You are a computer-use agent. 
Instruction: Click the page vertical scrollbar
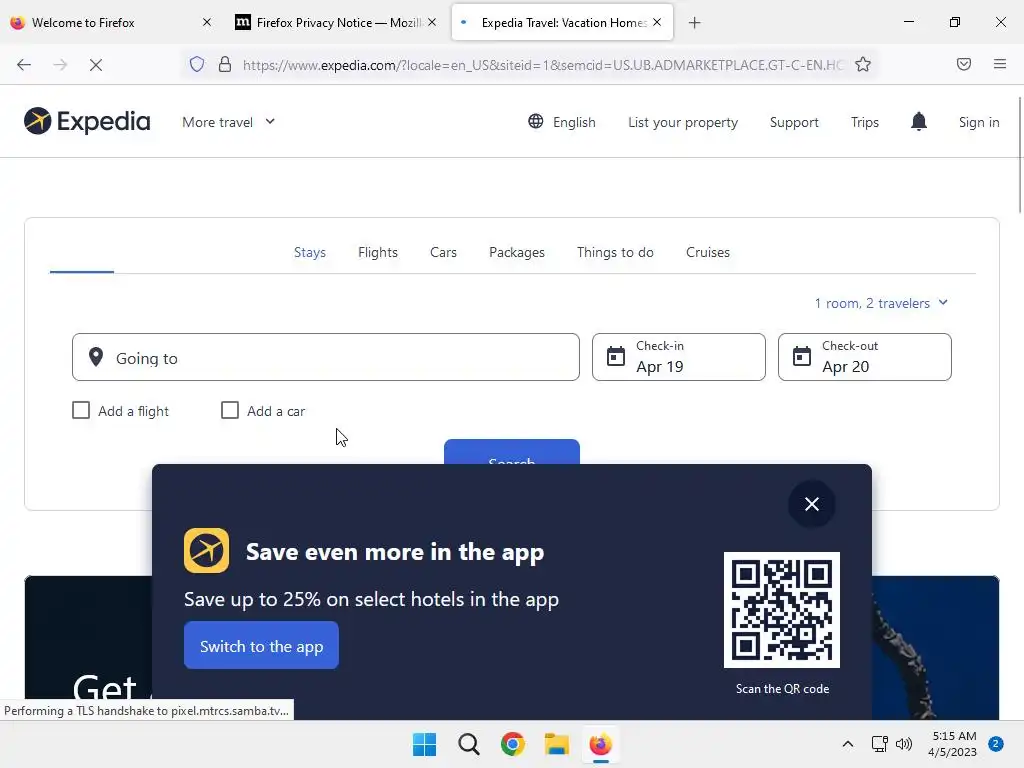[1019, 154]
